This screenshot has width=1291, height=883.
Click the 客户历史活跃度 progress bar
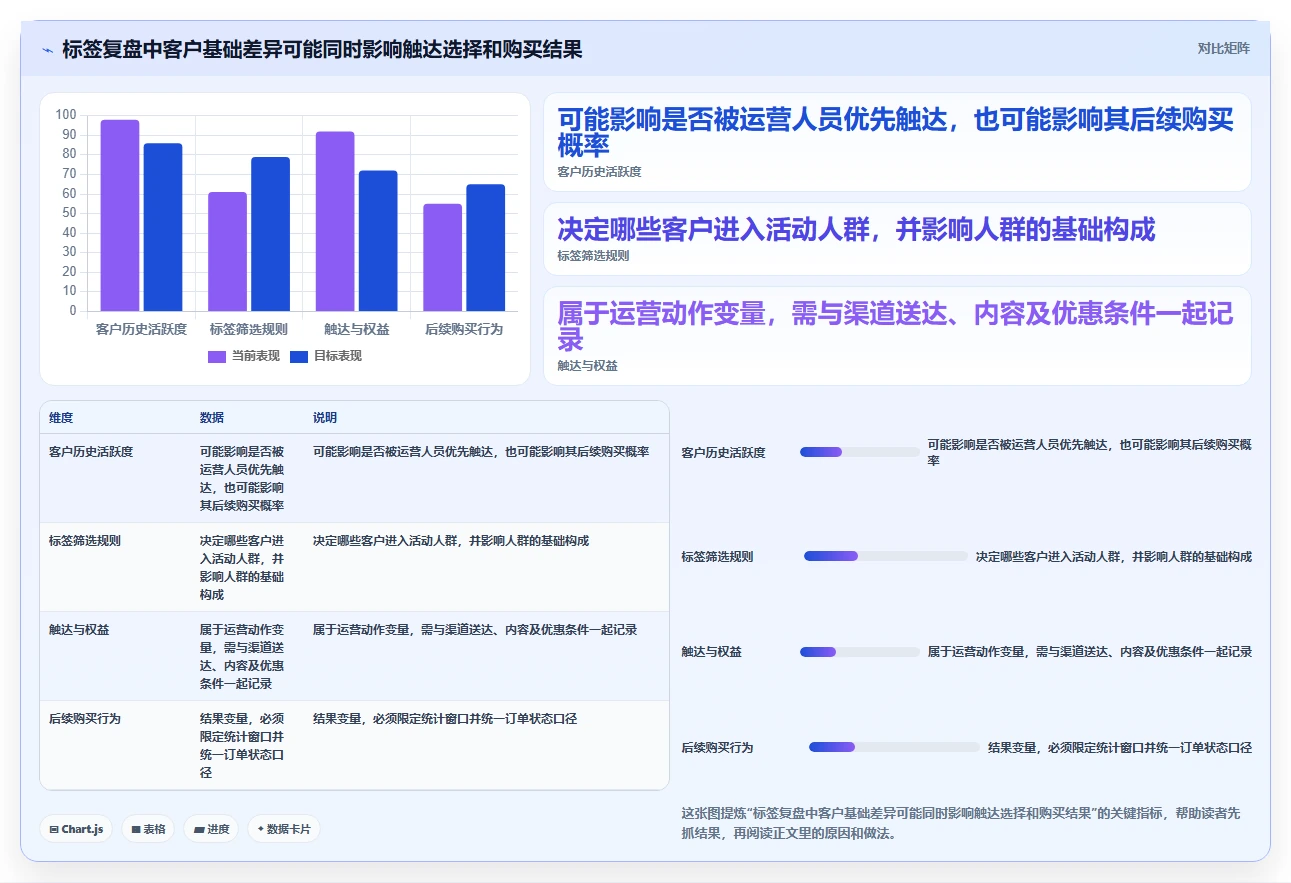(x=860, y=452)
